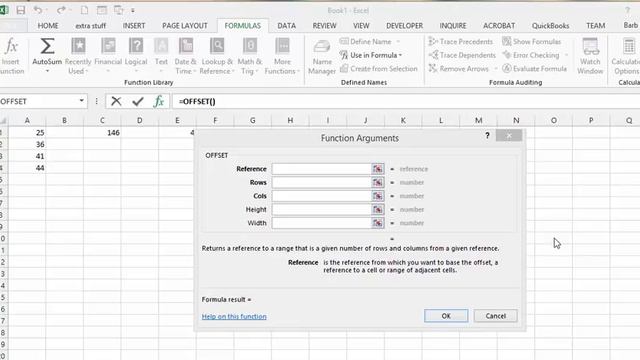This screenshot has height=360, width=640.
Task: Open the Text functions library
Action: (161, 56)
